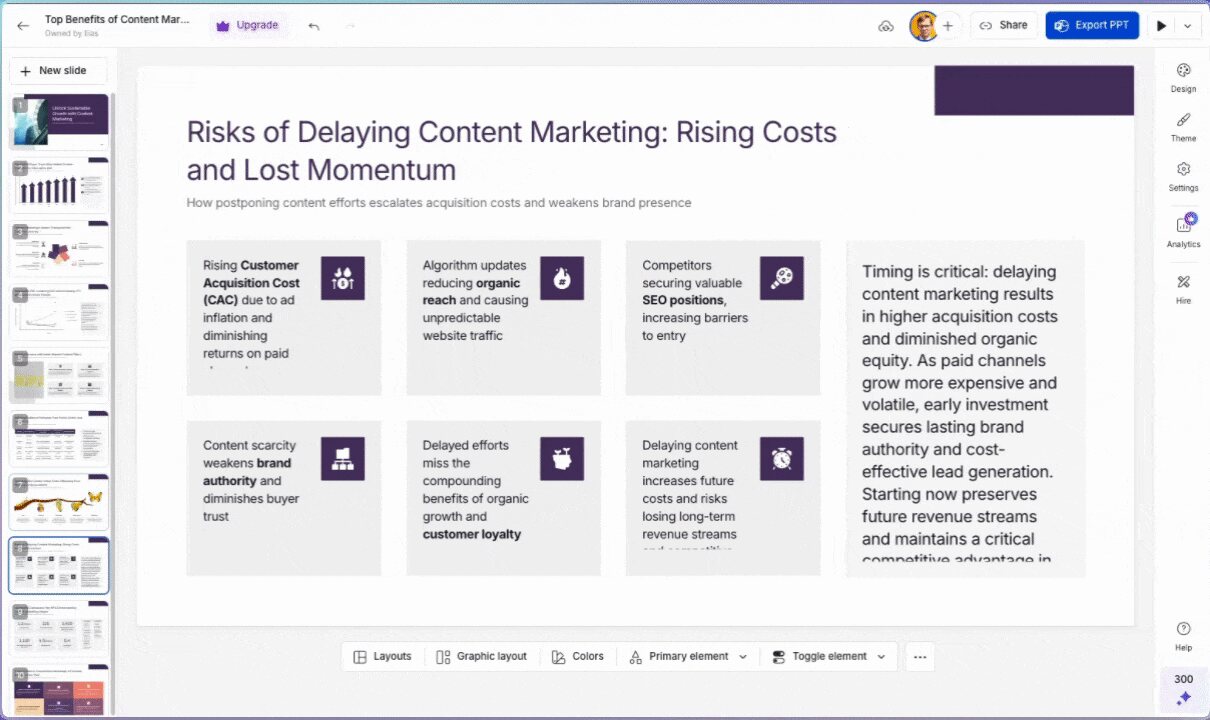Add a New slide
This screenshot has width=1210, height=720.
click(x=58, y=71)
